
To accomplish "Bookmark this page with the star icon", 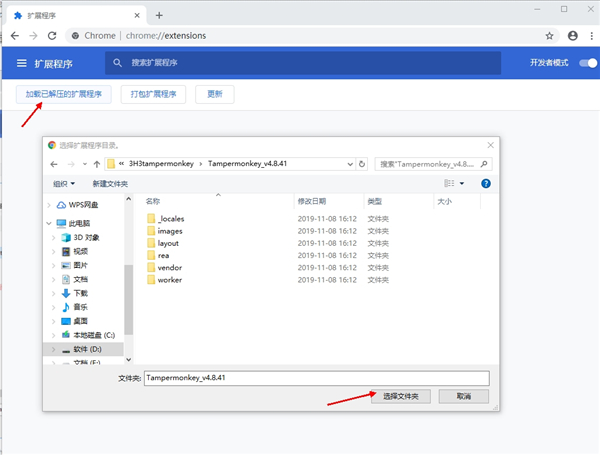I will (x=549, y=35).
